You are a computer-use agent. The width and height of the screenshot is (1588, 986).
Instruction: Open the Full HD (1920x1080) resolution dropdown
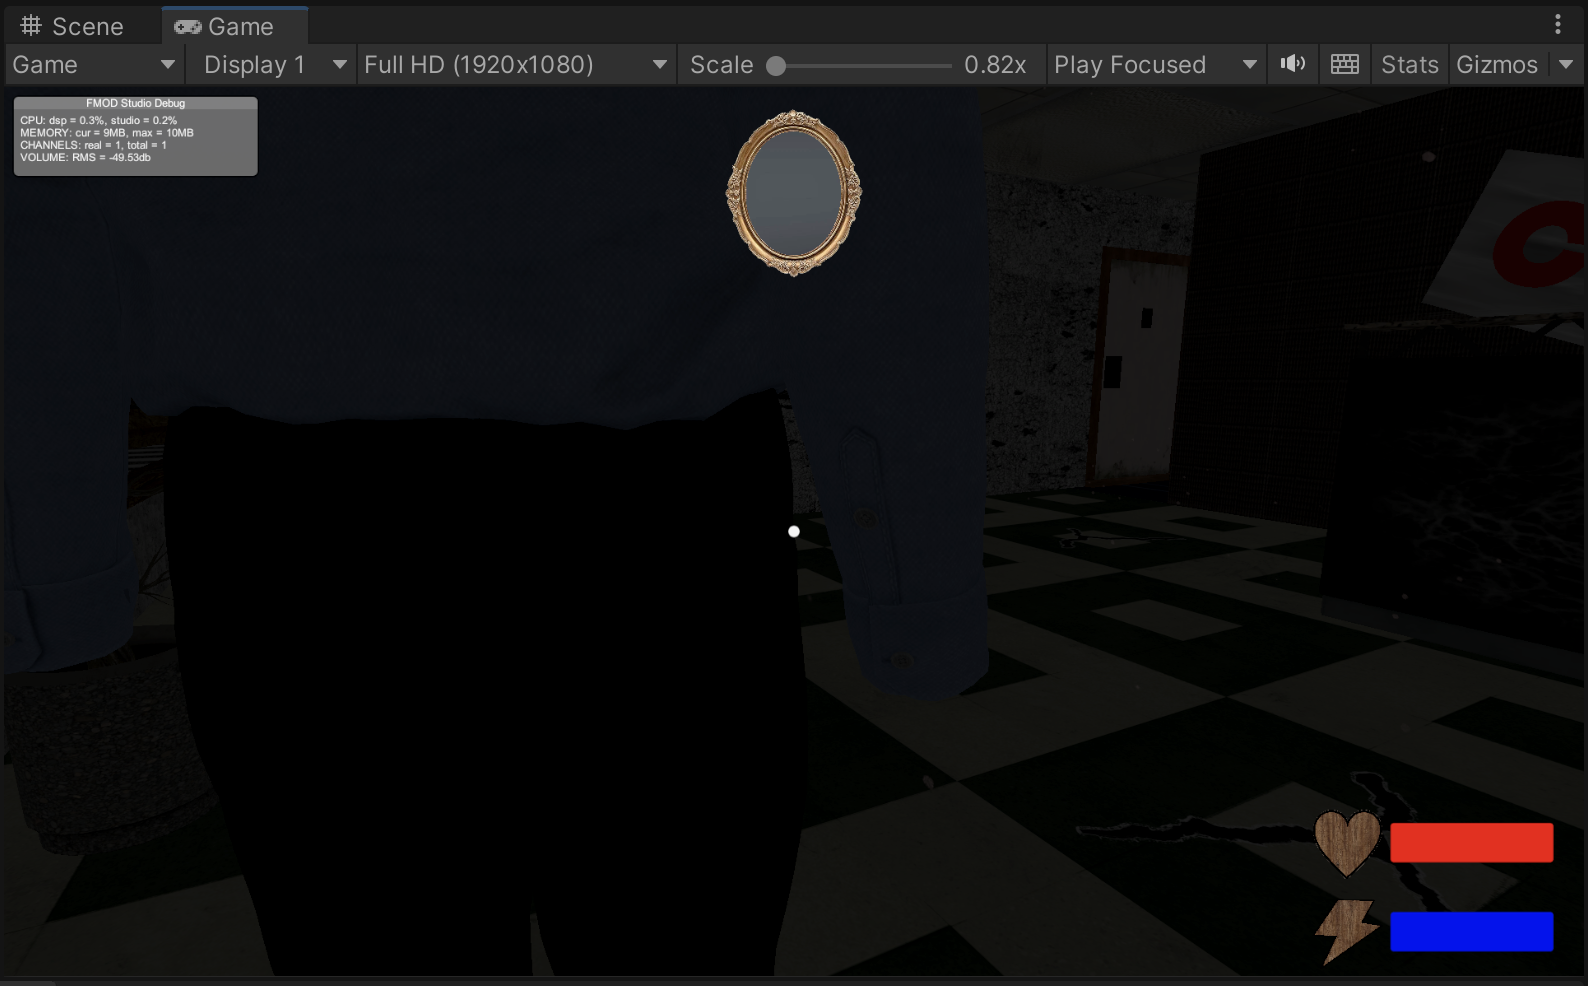coord(515,65)
